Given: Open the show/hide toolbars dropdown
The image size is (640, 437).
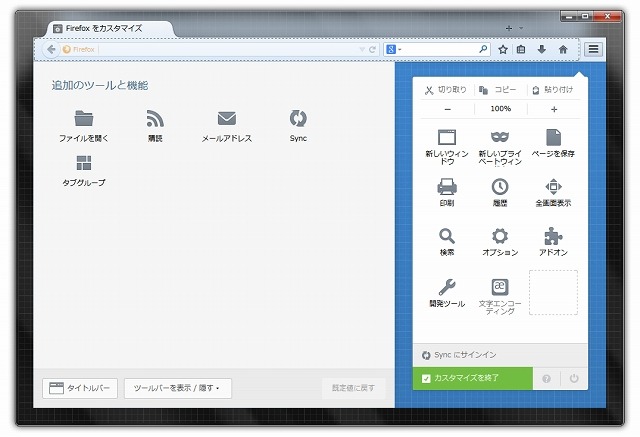Looking at the screenshot, I should [178, 388].
